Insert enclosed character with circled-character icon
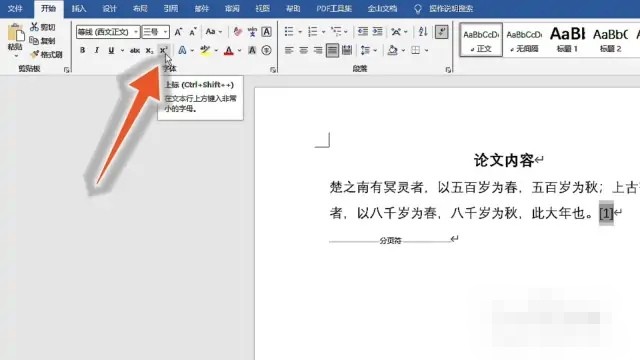Screen dimensions: 640x360 click(x=267, y=50)
